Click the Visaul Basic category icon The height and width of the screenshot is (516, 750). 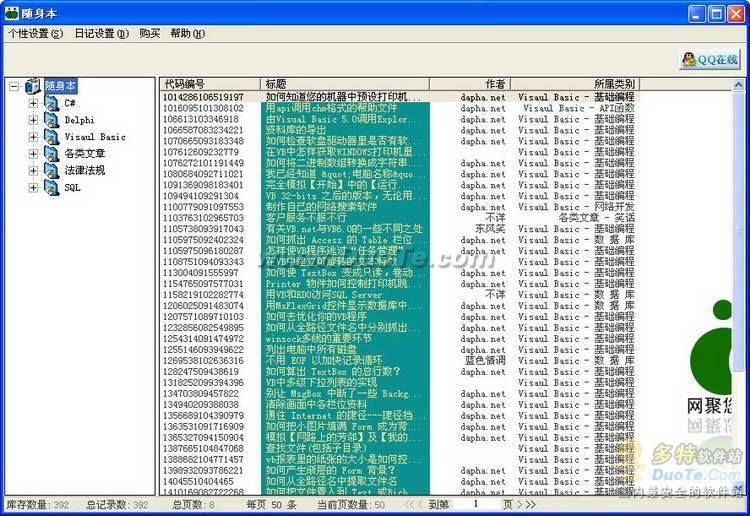tap(51, 136)
